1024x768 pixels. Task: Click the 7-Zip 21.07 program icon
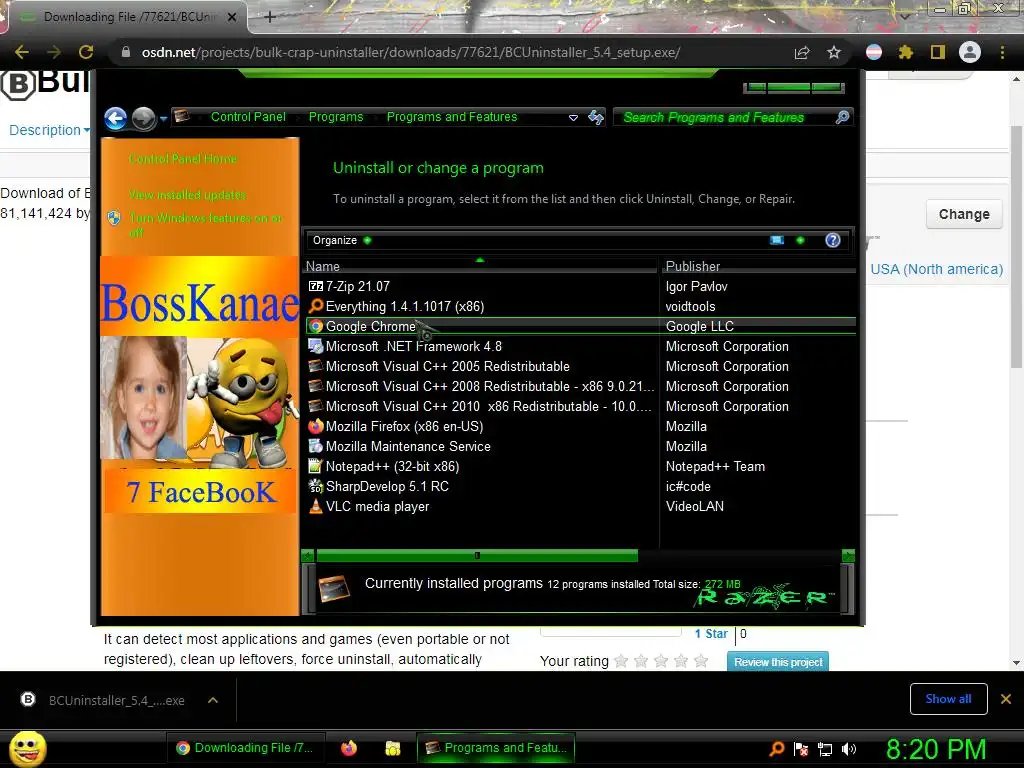coord(315,286)
